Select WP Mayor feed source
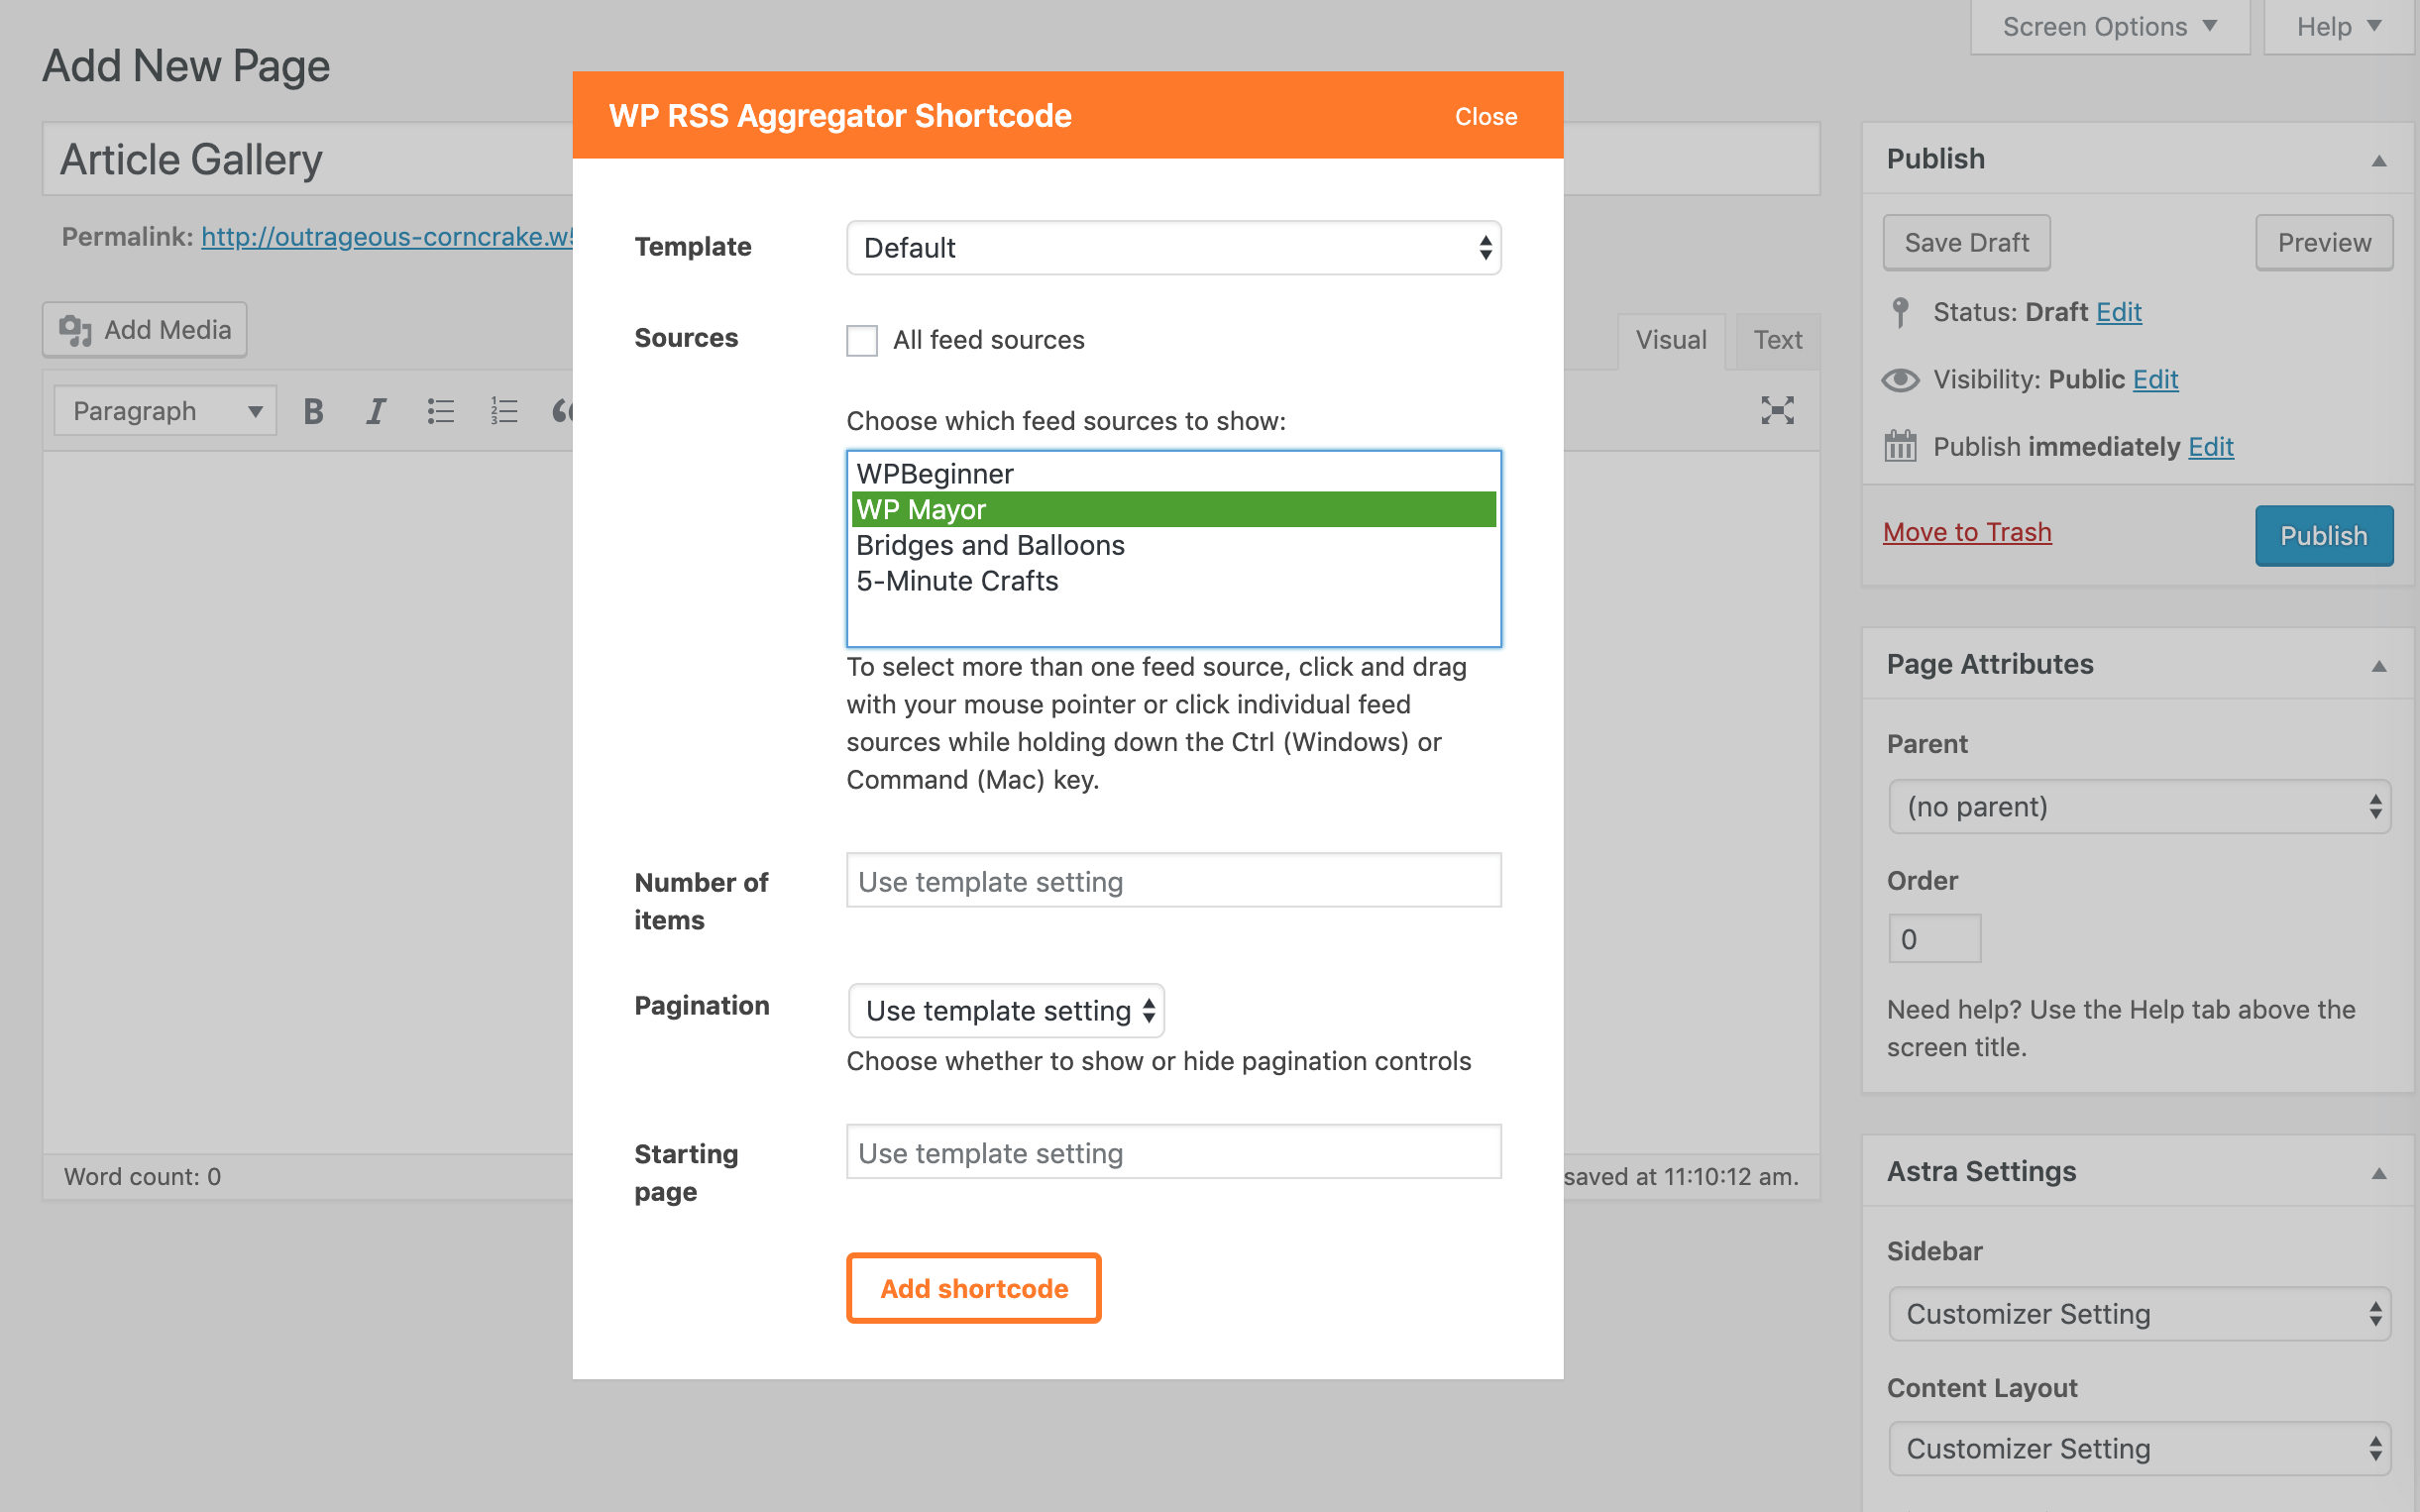The image size is (2420, 1512). 1174,509
